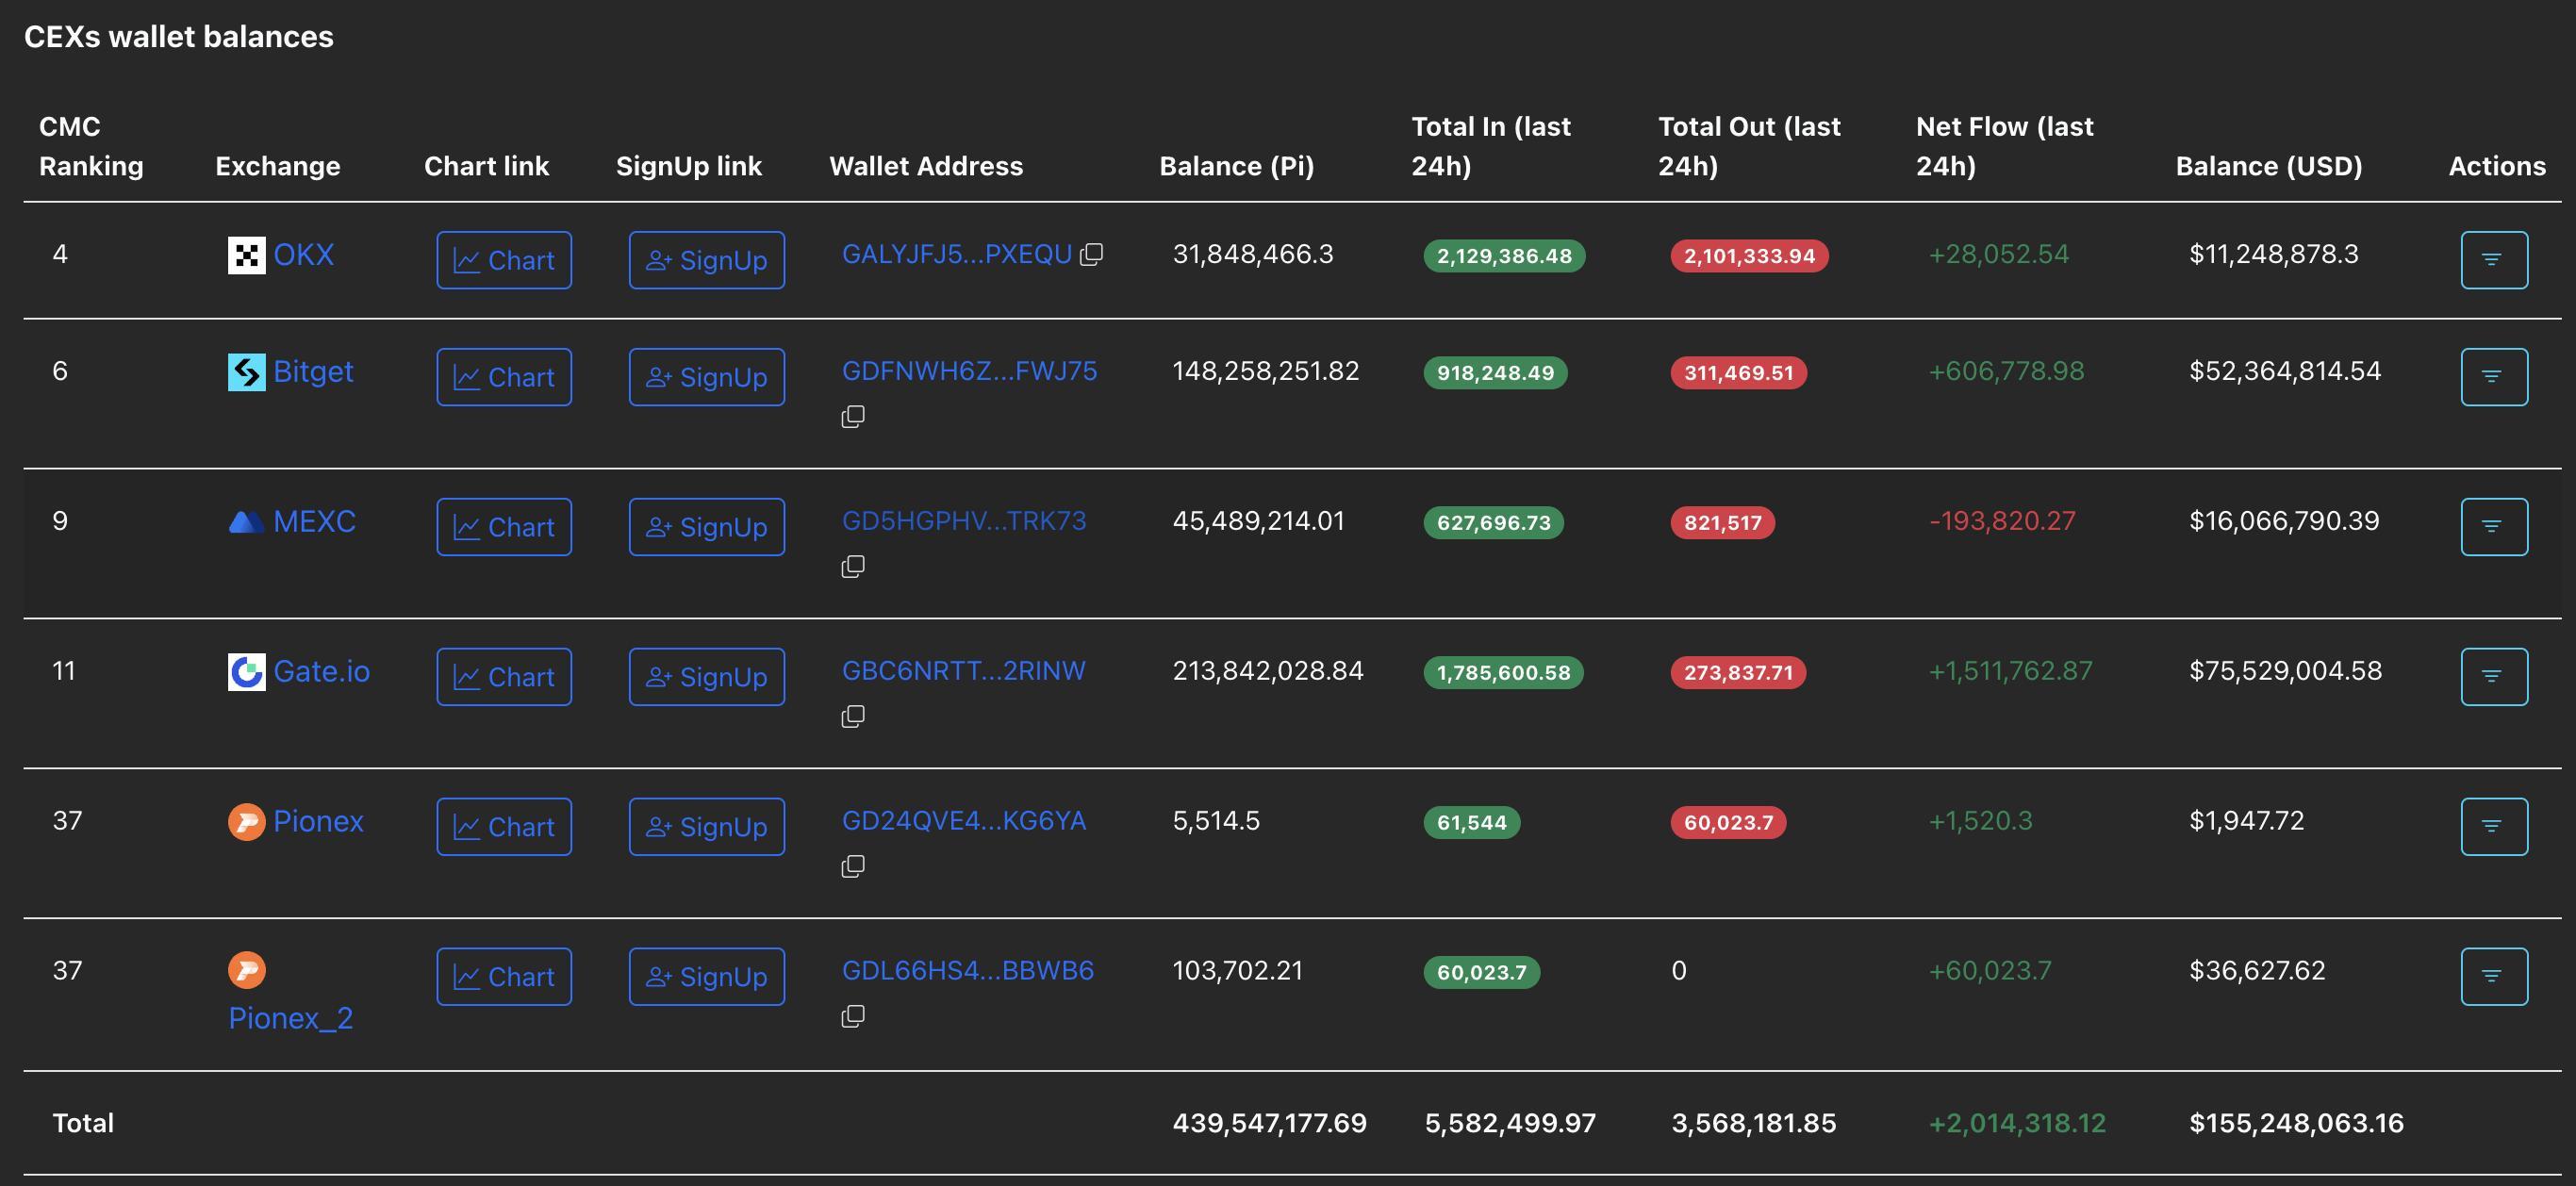2576x1186 pixels.
Task: Click the OKX SignUp button
Action: tap(706, 260)
